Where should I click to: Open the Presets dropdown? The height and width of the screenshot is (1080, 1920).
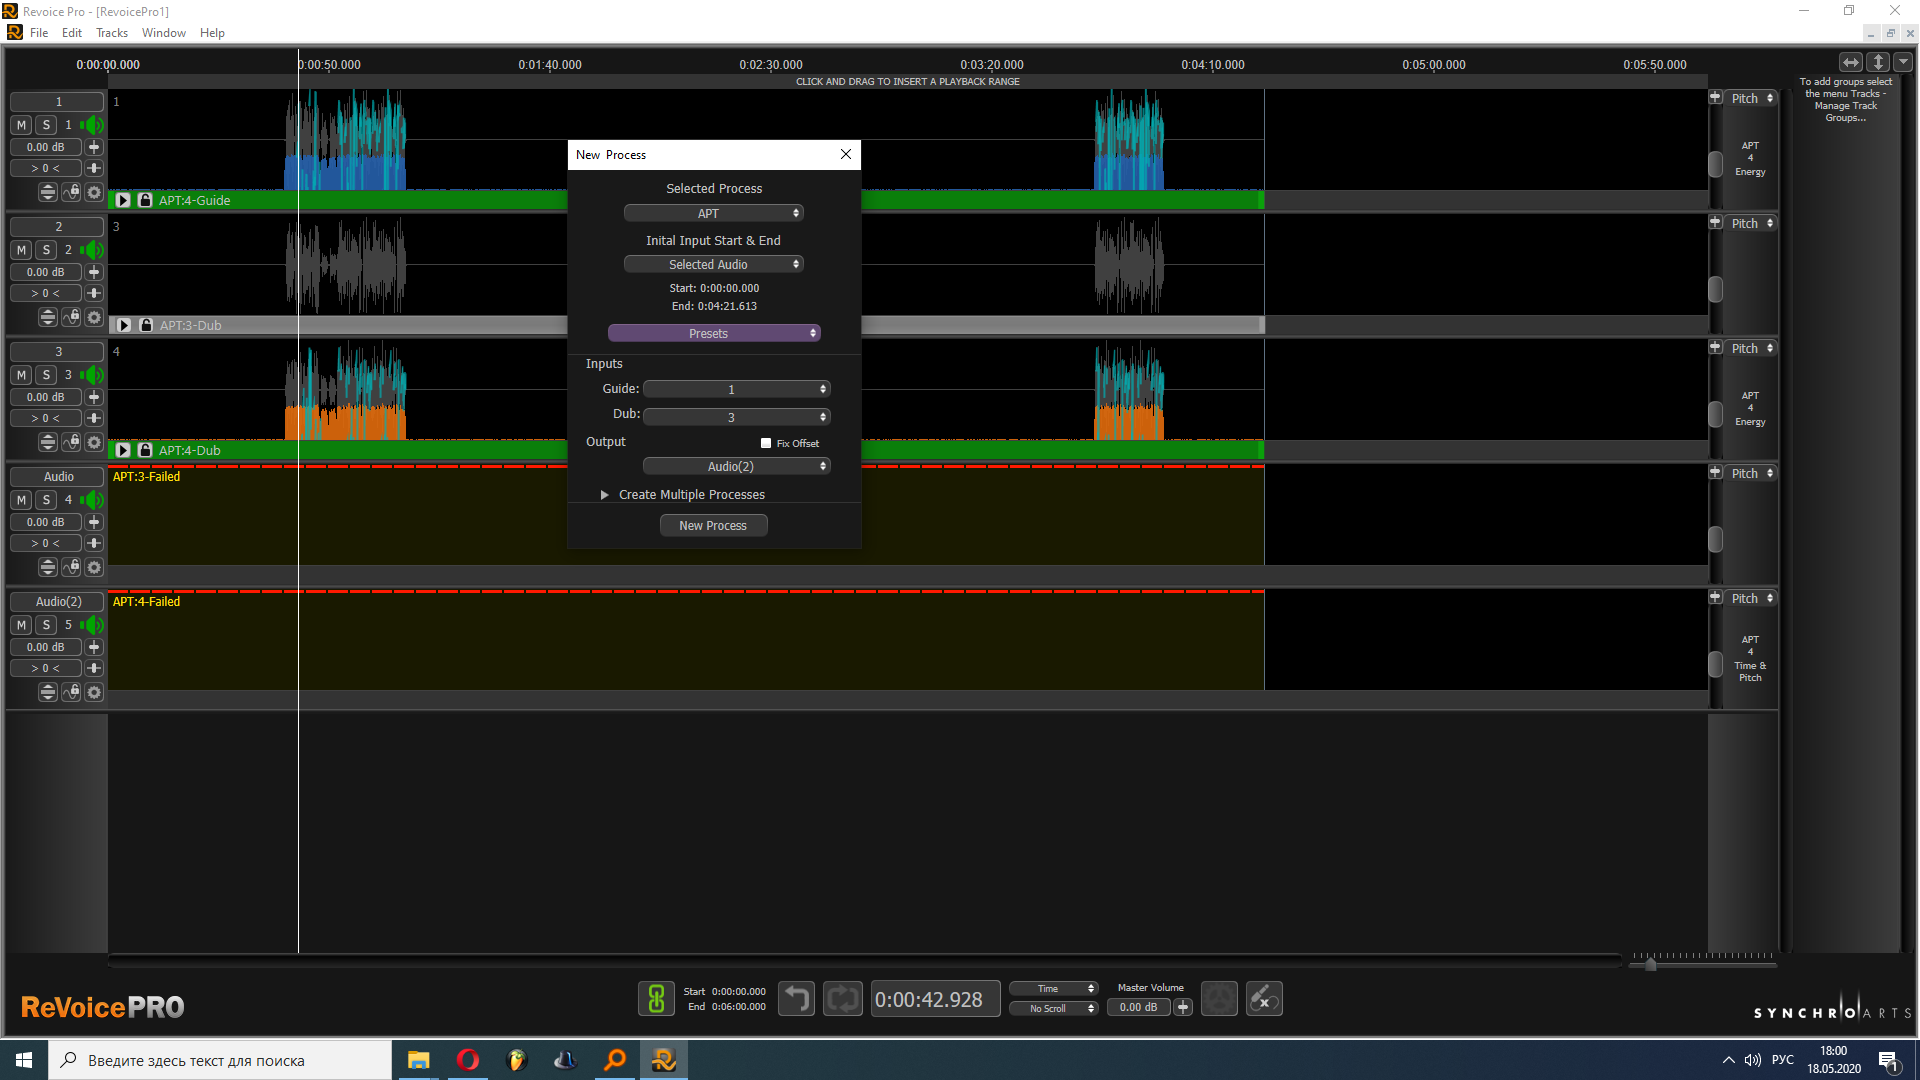(x=714, y=333)
